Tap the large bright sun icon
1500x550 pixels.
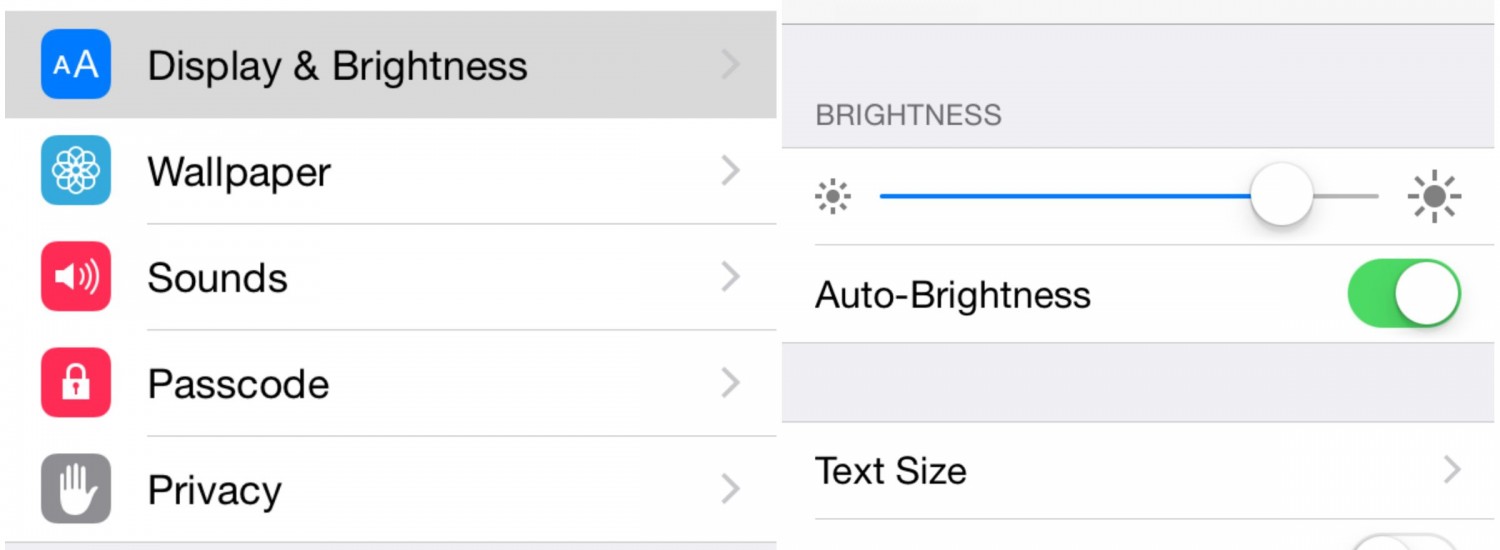1434,197
